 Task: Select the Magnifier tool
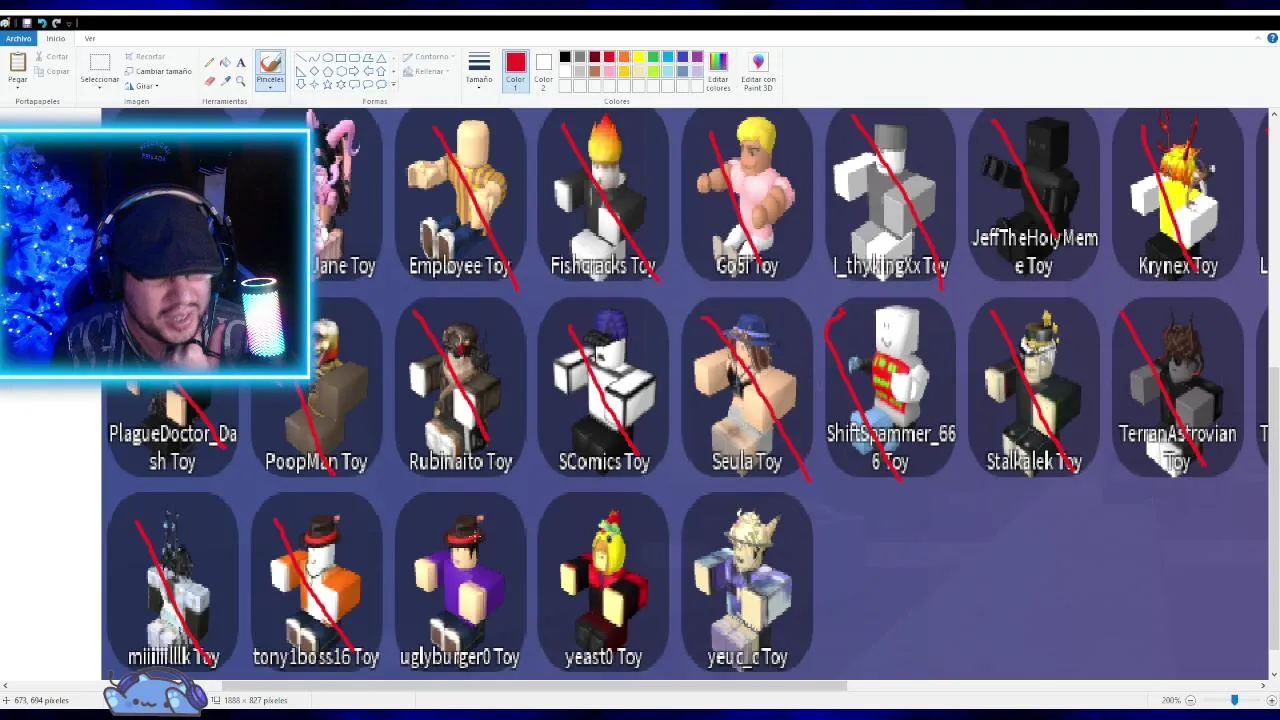[241, 81]
